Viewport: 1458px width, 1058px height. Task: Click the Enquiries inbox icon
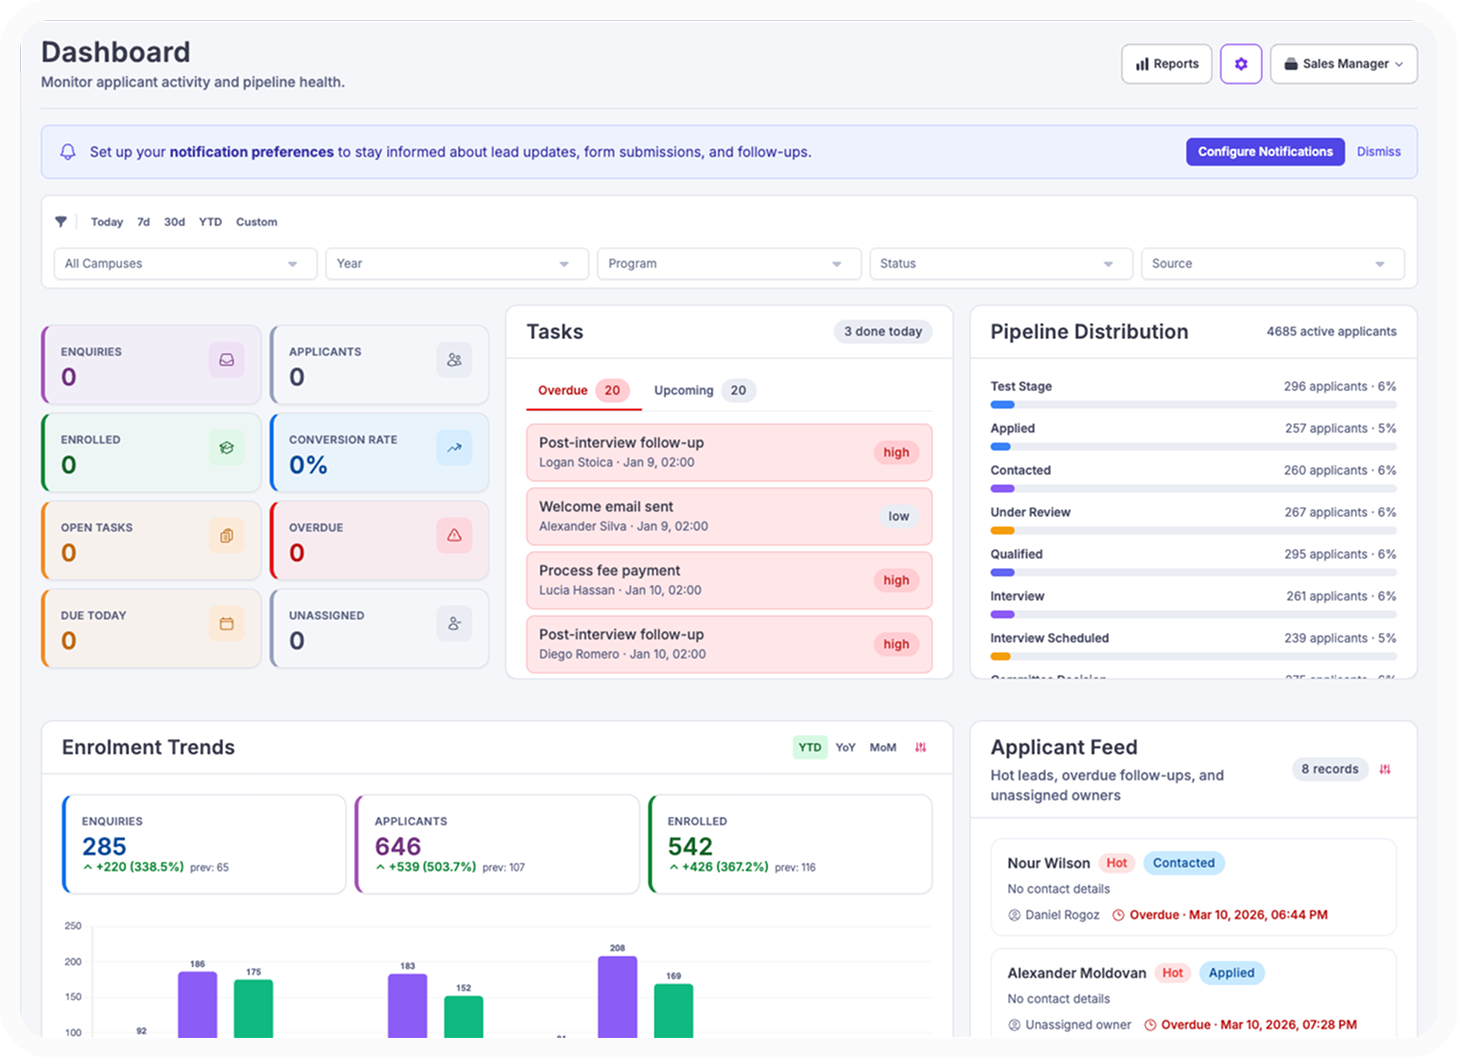[227, 360]
